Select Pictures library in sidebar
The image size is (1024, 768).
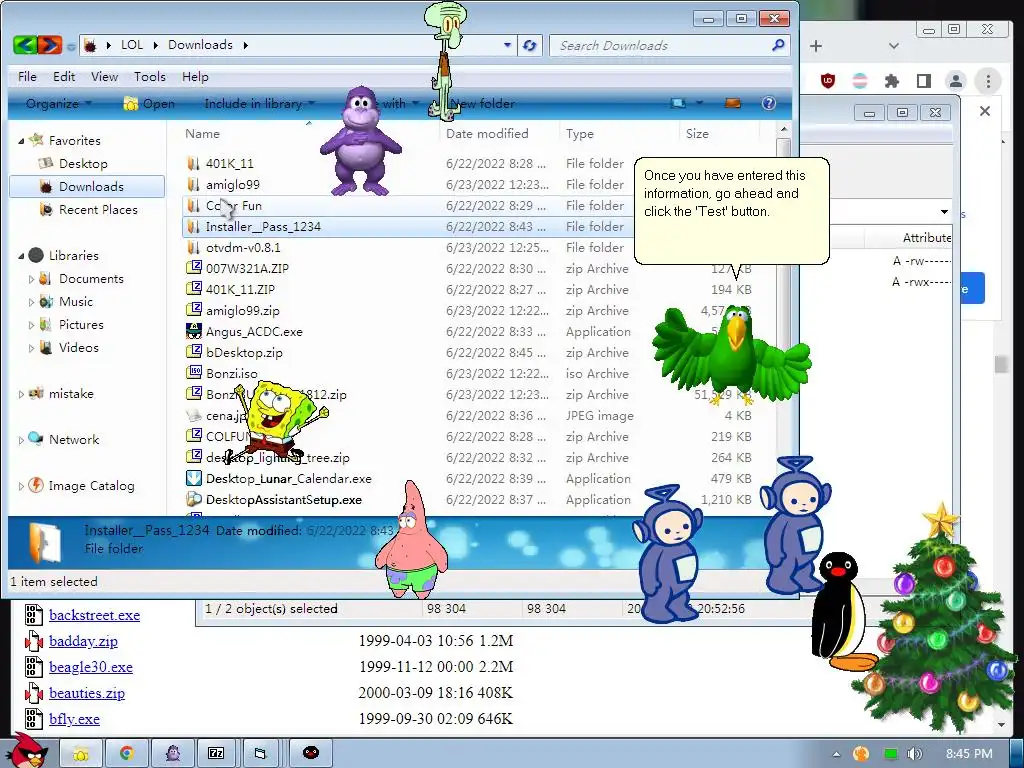[x=81, y=325]
